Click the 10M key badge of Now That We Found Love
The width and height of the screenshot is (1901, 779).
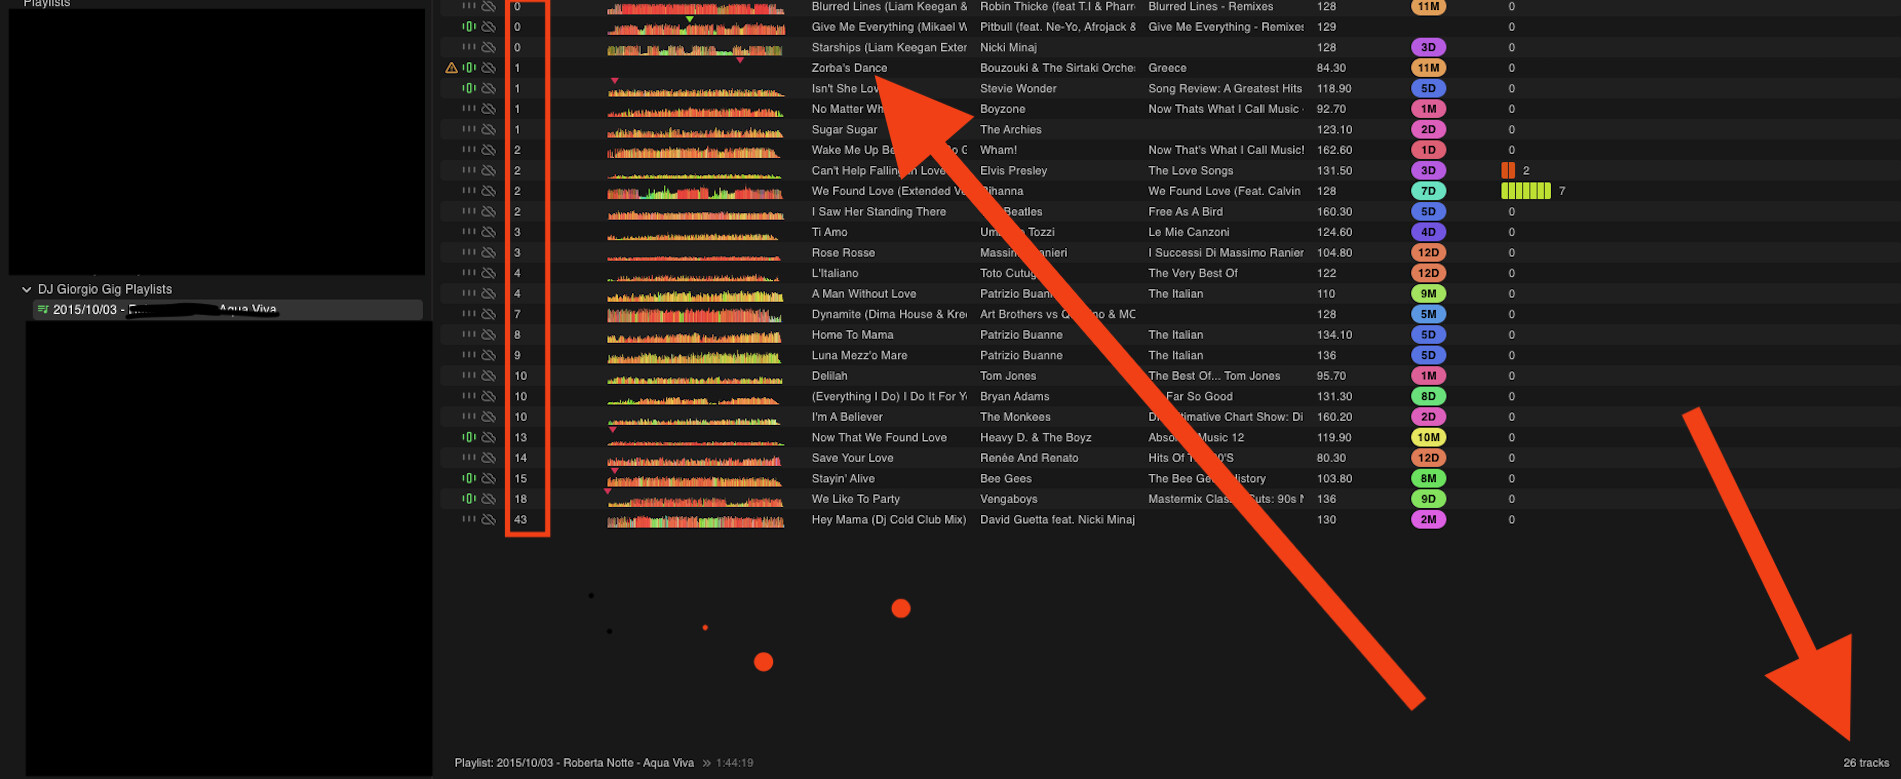(x=1428, y=437)
